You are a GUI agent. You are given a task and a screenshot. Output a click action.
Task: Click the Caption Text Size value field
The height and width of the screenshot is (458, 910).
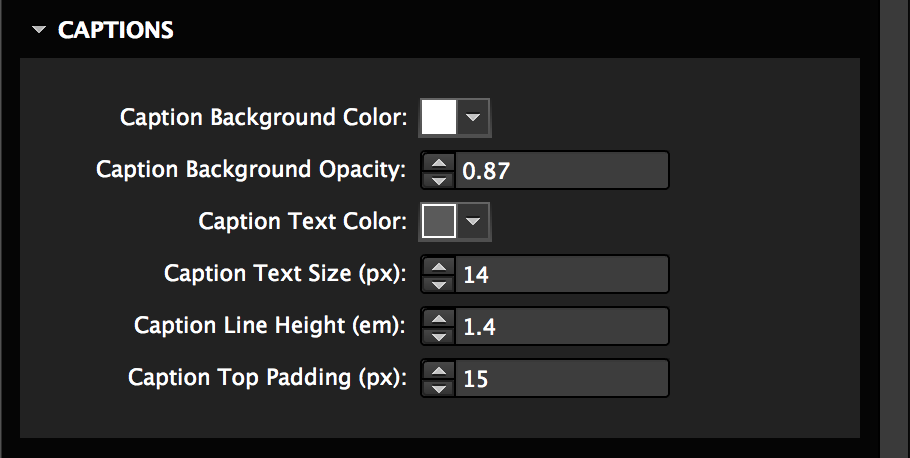click(561, 274)
